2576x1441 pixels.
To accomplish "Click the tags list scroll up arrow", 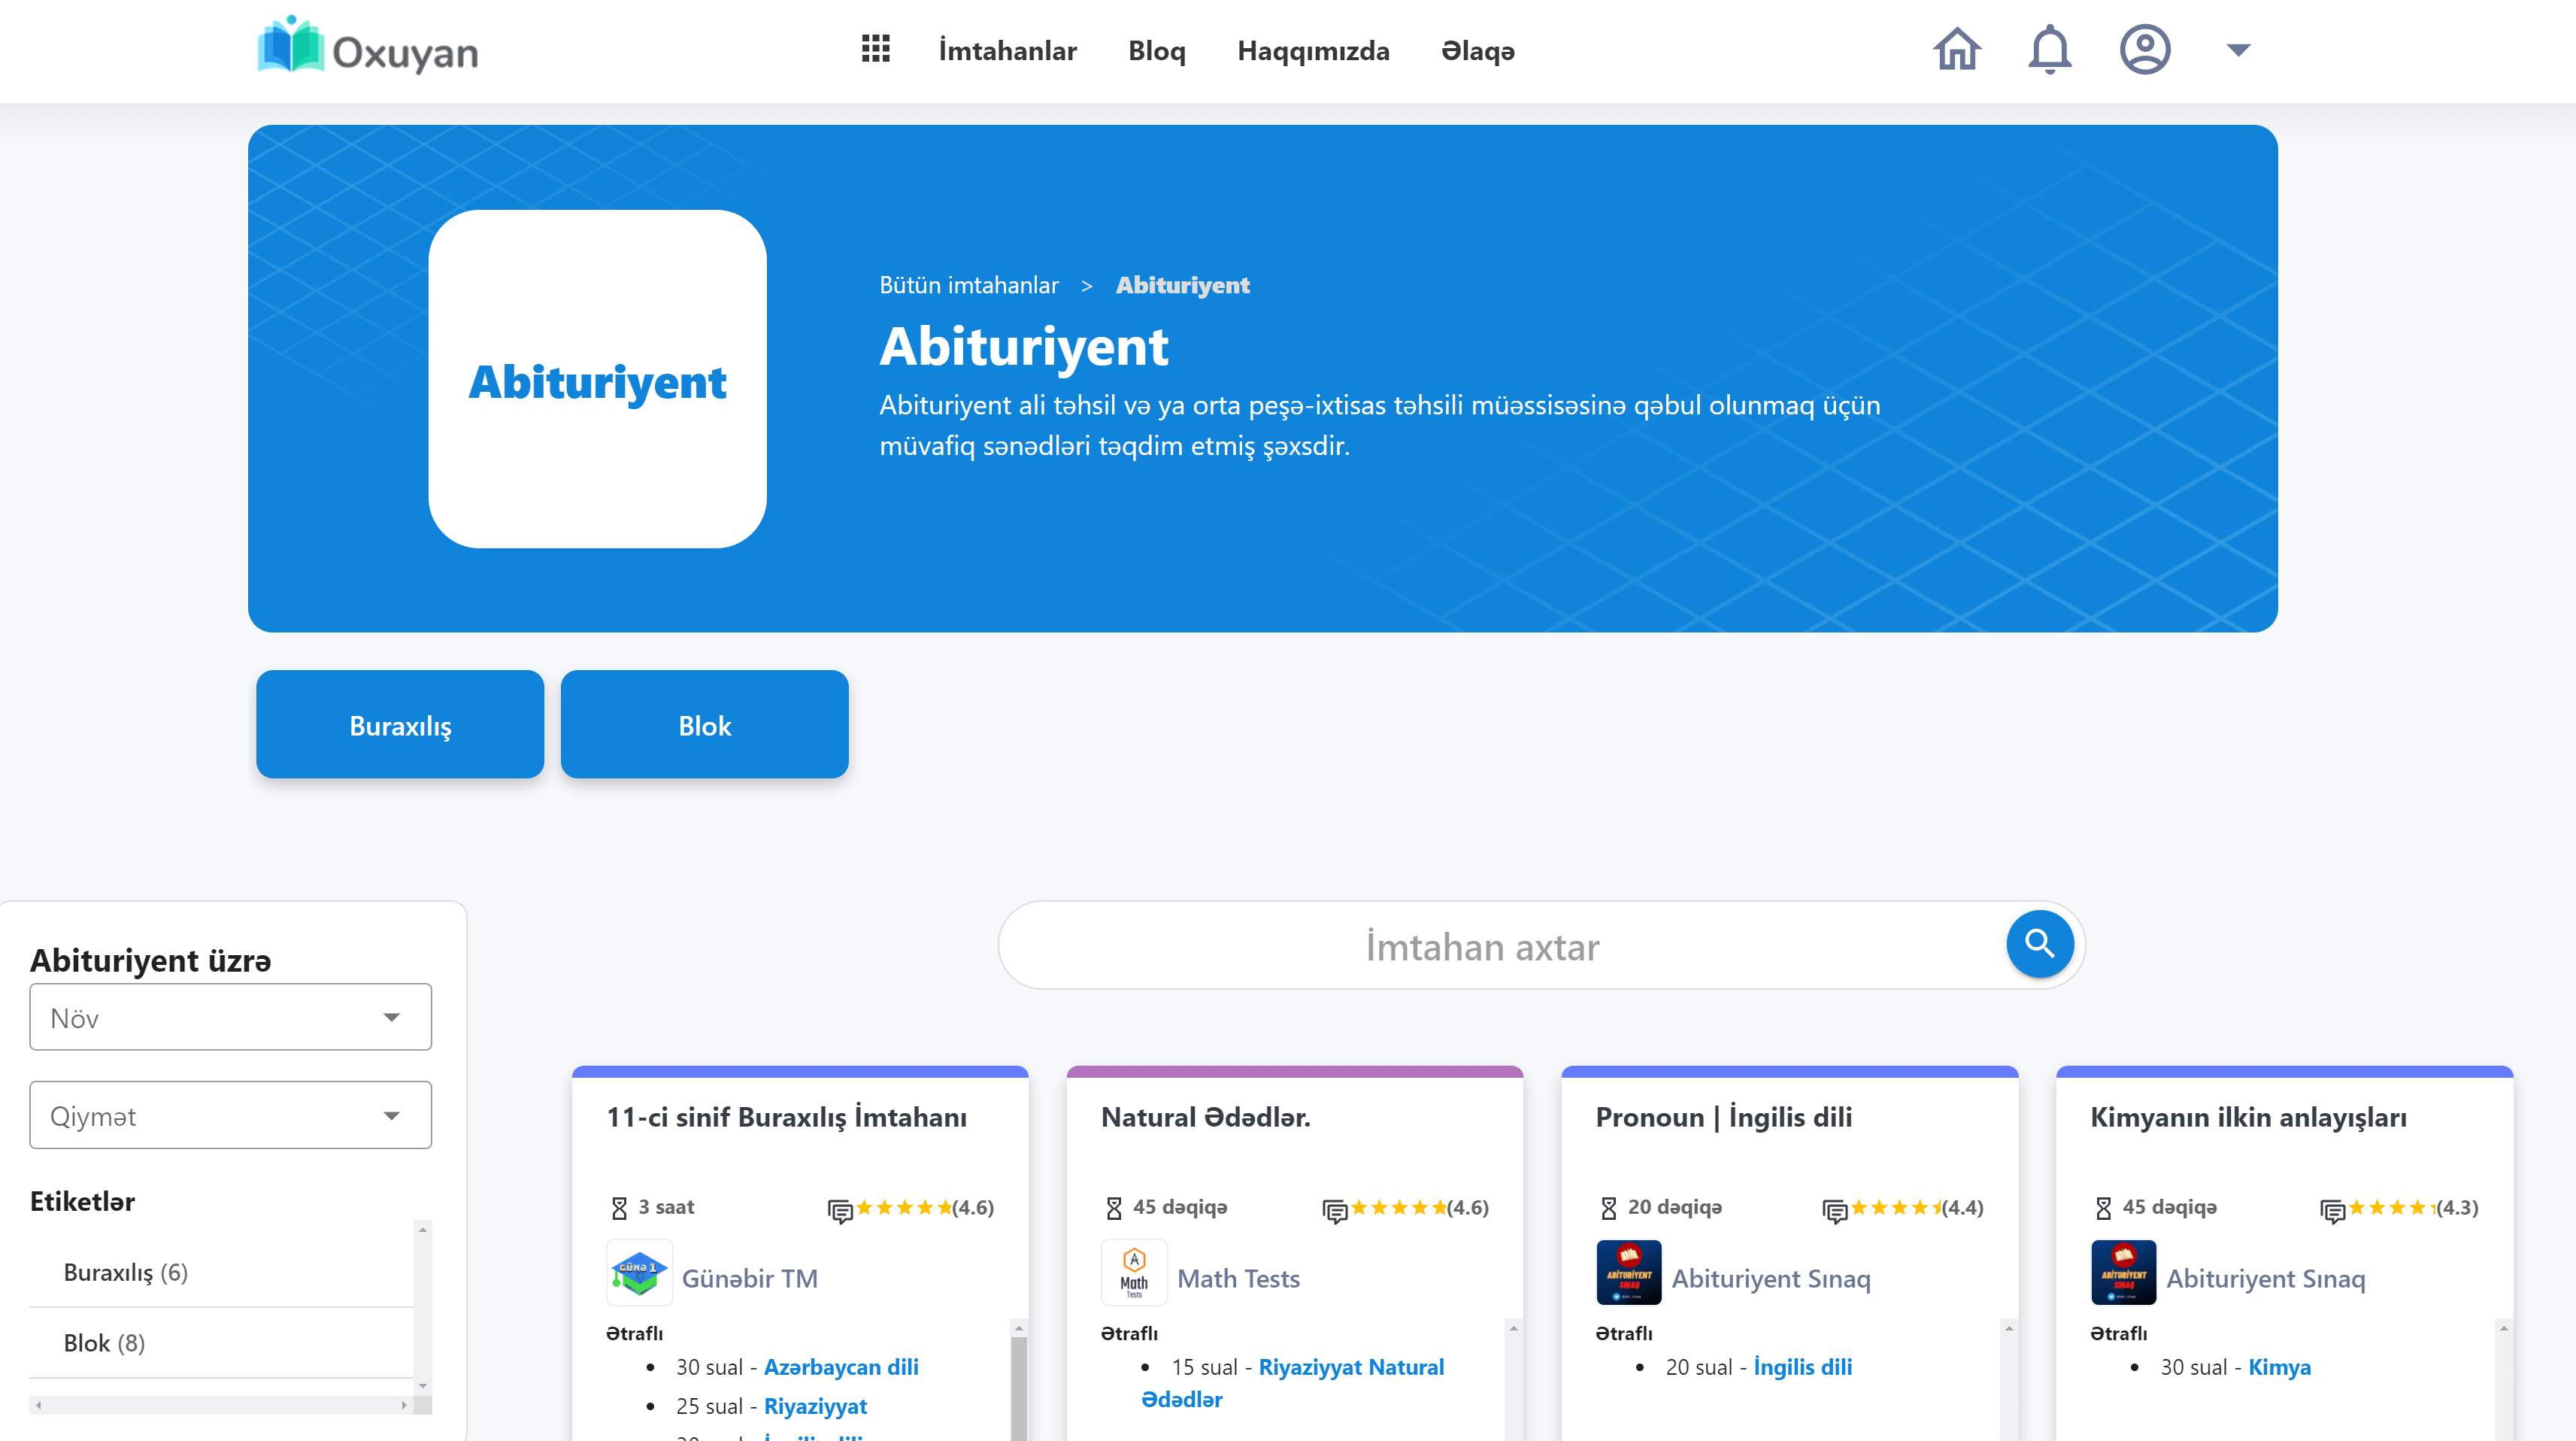I will [x=423, y=1230].
